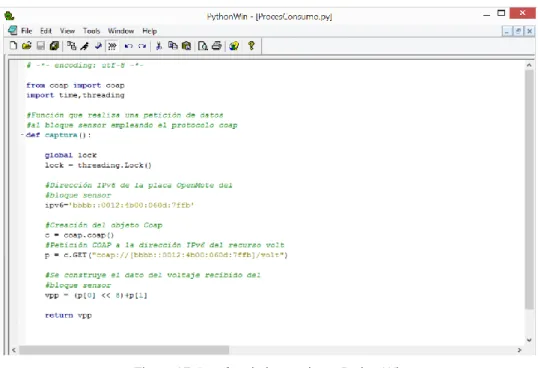Click the Check script checkmark icon
The height and width of the screenshot is (368, 538).
98,46
